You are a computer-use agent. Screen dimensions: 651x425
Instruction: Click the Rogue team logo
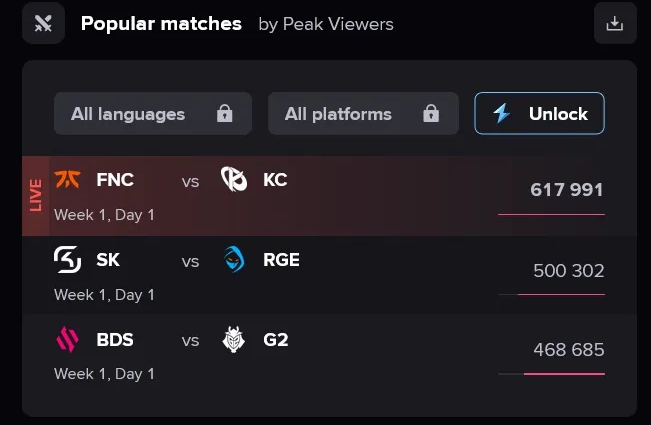(234, 259)
